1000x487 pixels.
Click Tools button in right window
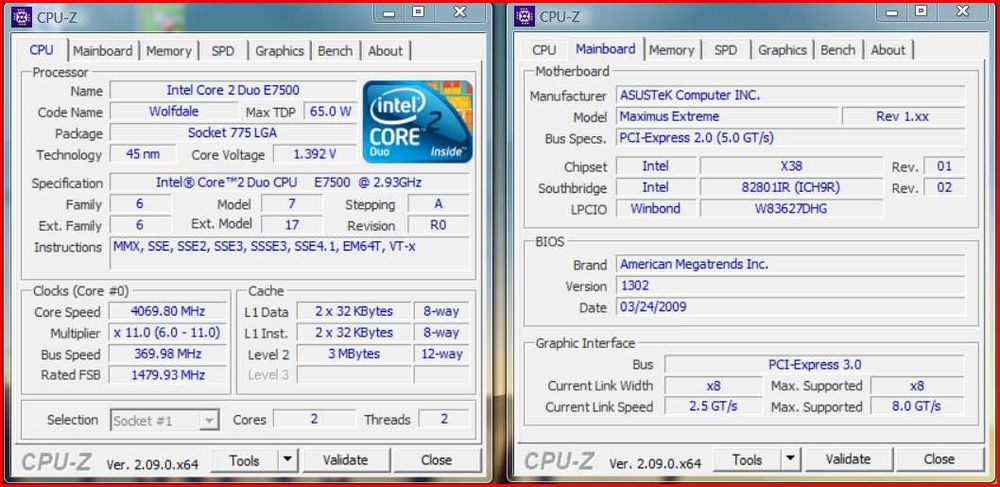(x=747, y=459)
